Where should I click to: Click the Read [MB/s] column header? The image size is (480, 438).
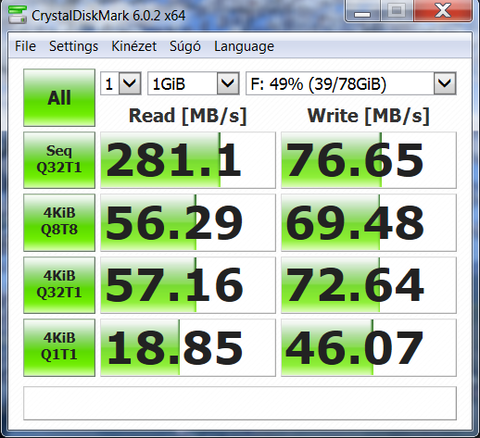tap(188, 116)
